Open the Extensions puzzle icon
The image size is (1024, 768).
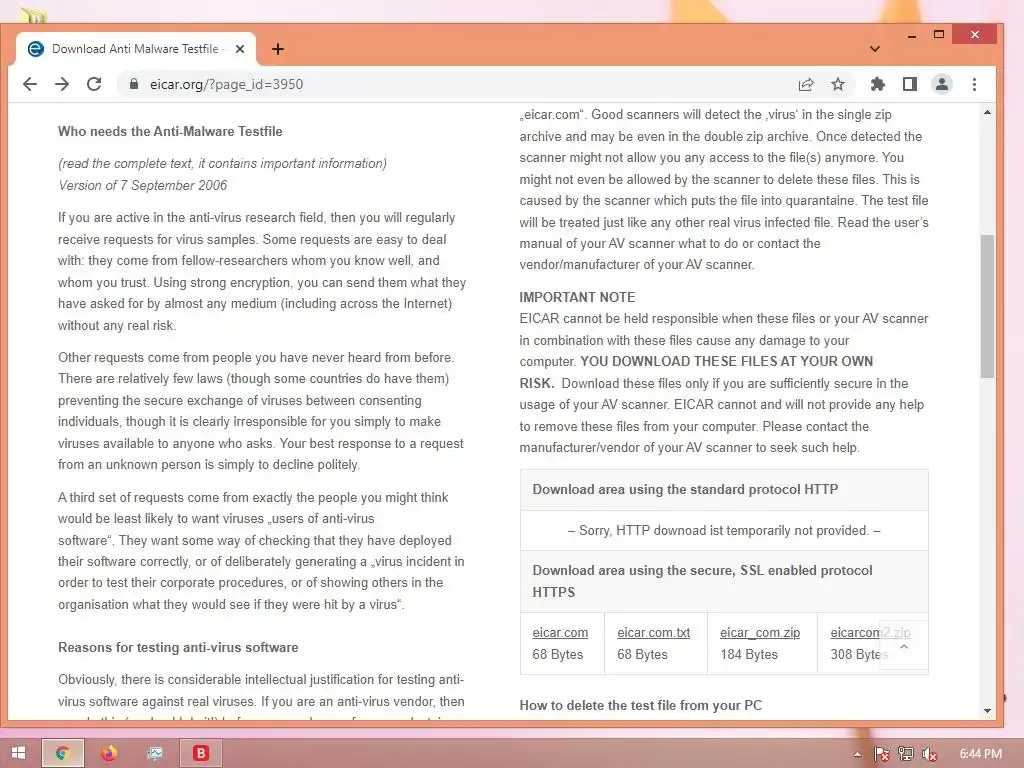(878, 84)
